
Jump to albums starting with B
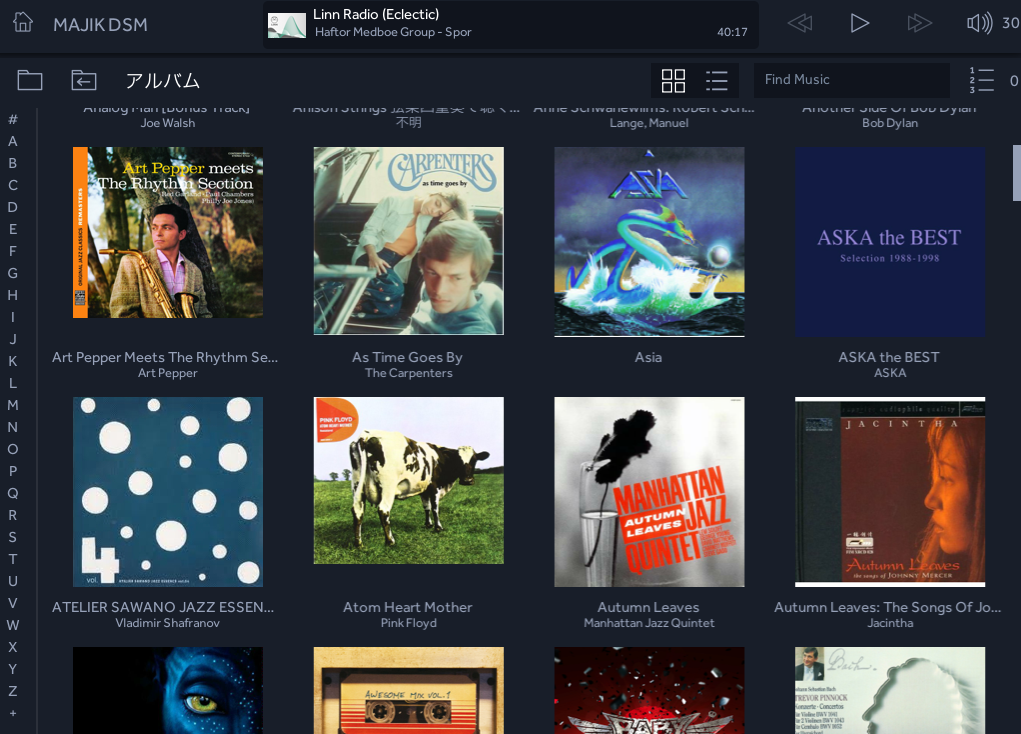point(13,163)
